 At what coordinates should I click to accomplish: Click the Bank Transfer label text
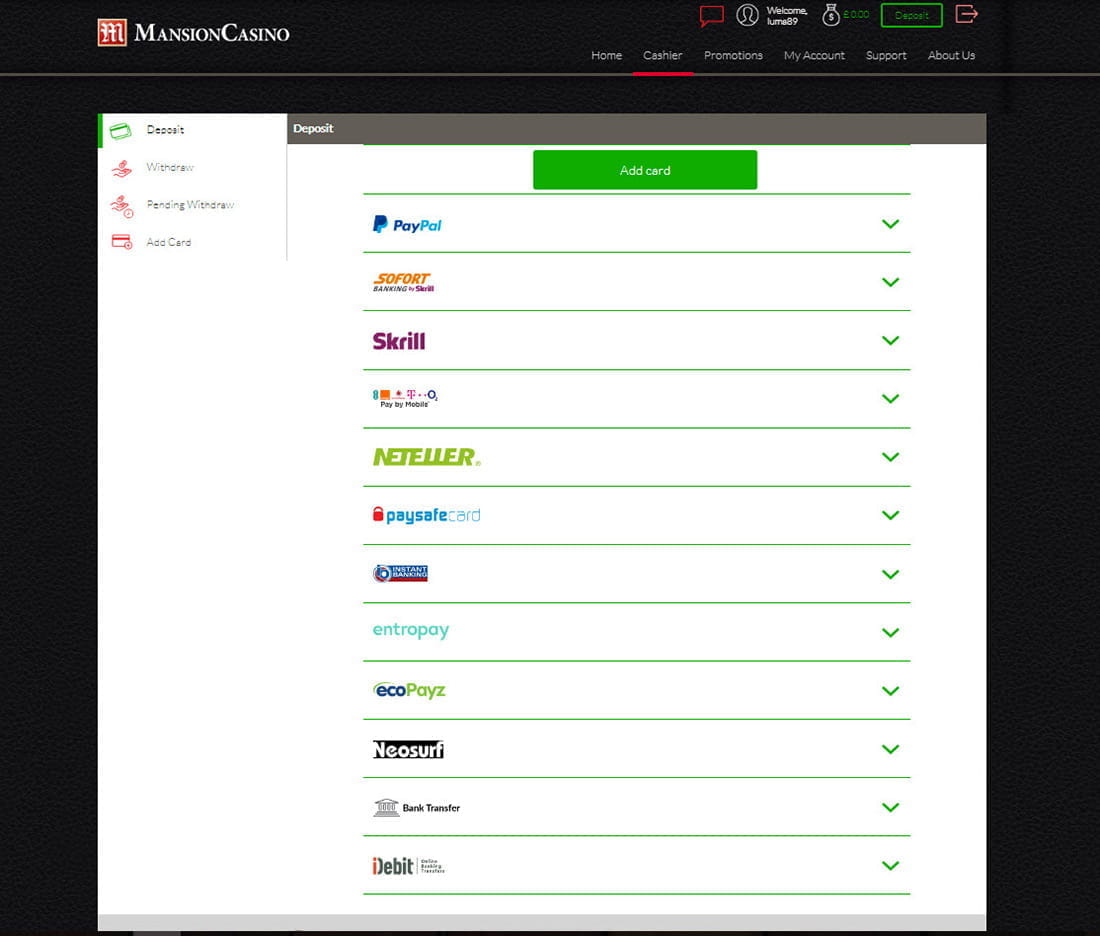point(431,808)
